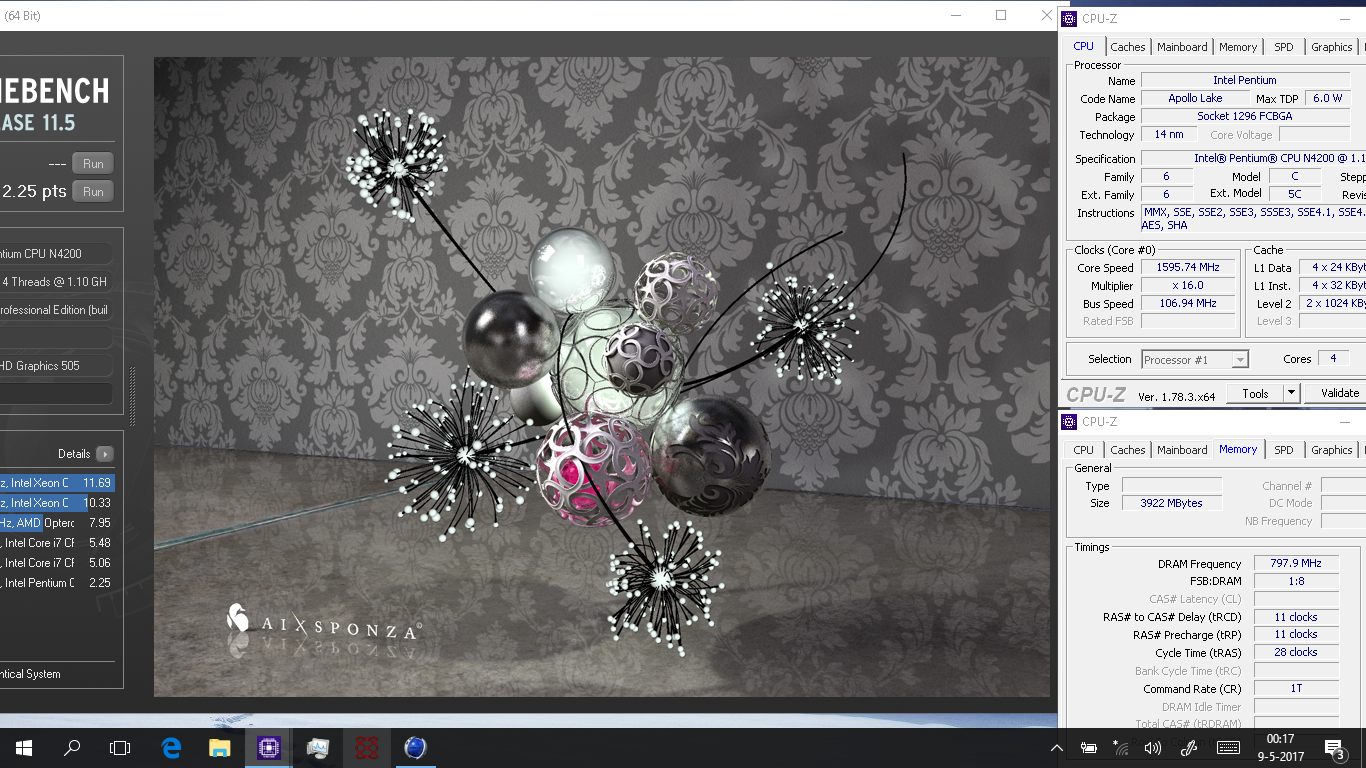Open the SPD tab in upper CPU-Z window
The image size is (1366, 768).
click(1284, 47)
